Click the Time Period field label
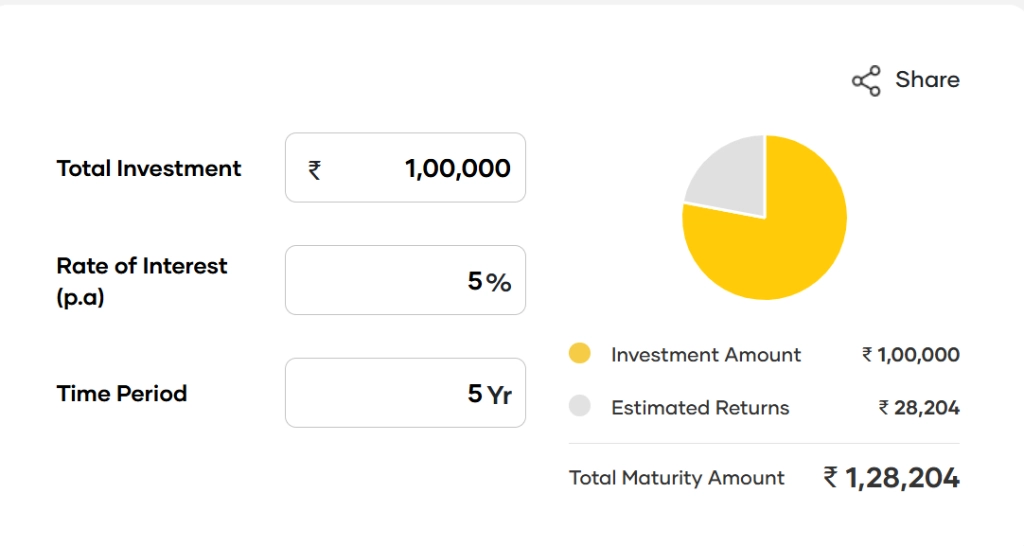1024x546 pixels. [x=122, y=393]
